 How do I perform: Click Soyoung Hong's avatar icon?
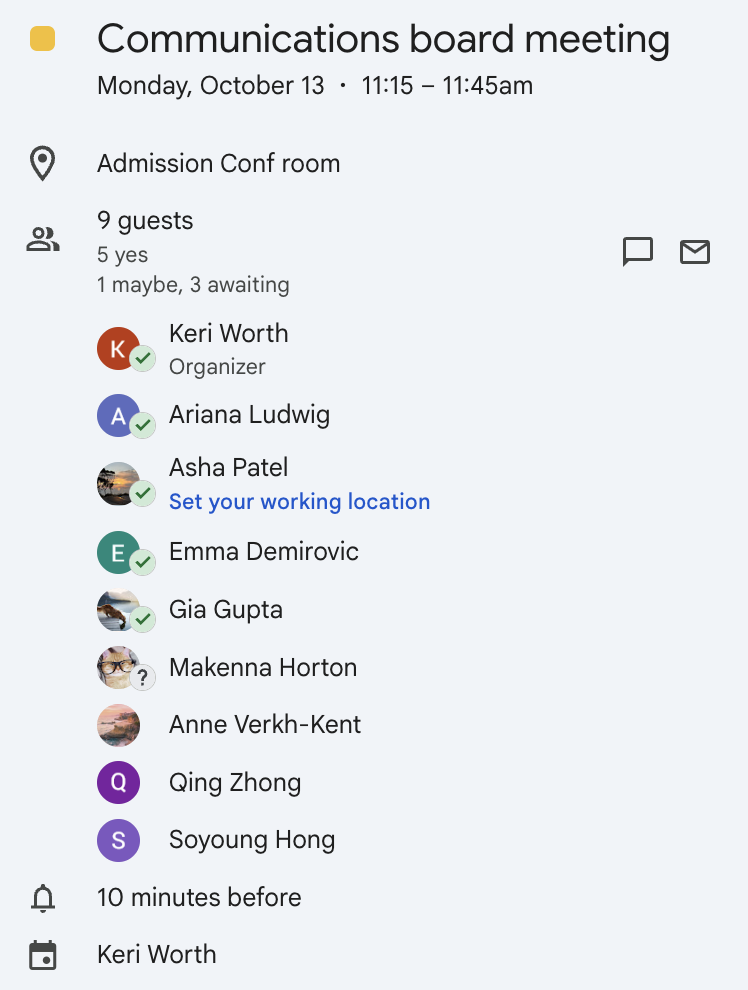[x=118, y=841]
